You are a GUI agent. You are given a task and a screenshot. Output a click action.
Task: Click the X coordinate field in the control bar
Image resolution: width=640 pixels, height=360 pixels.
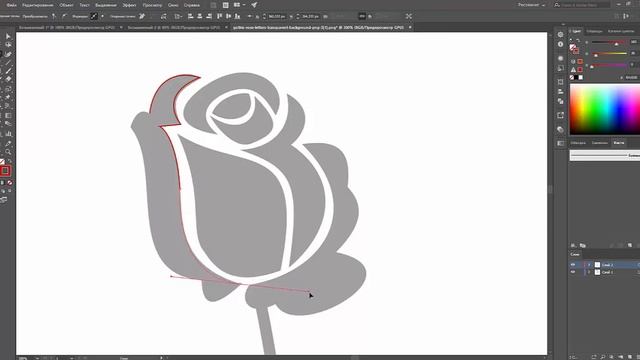(276, 16)
